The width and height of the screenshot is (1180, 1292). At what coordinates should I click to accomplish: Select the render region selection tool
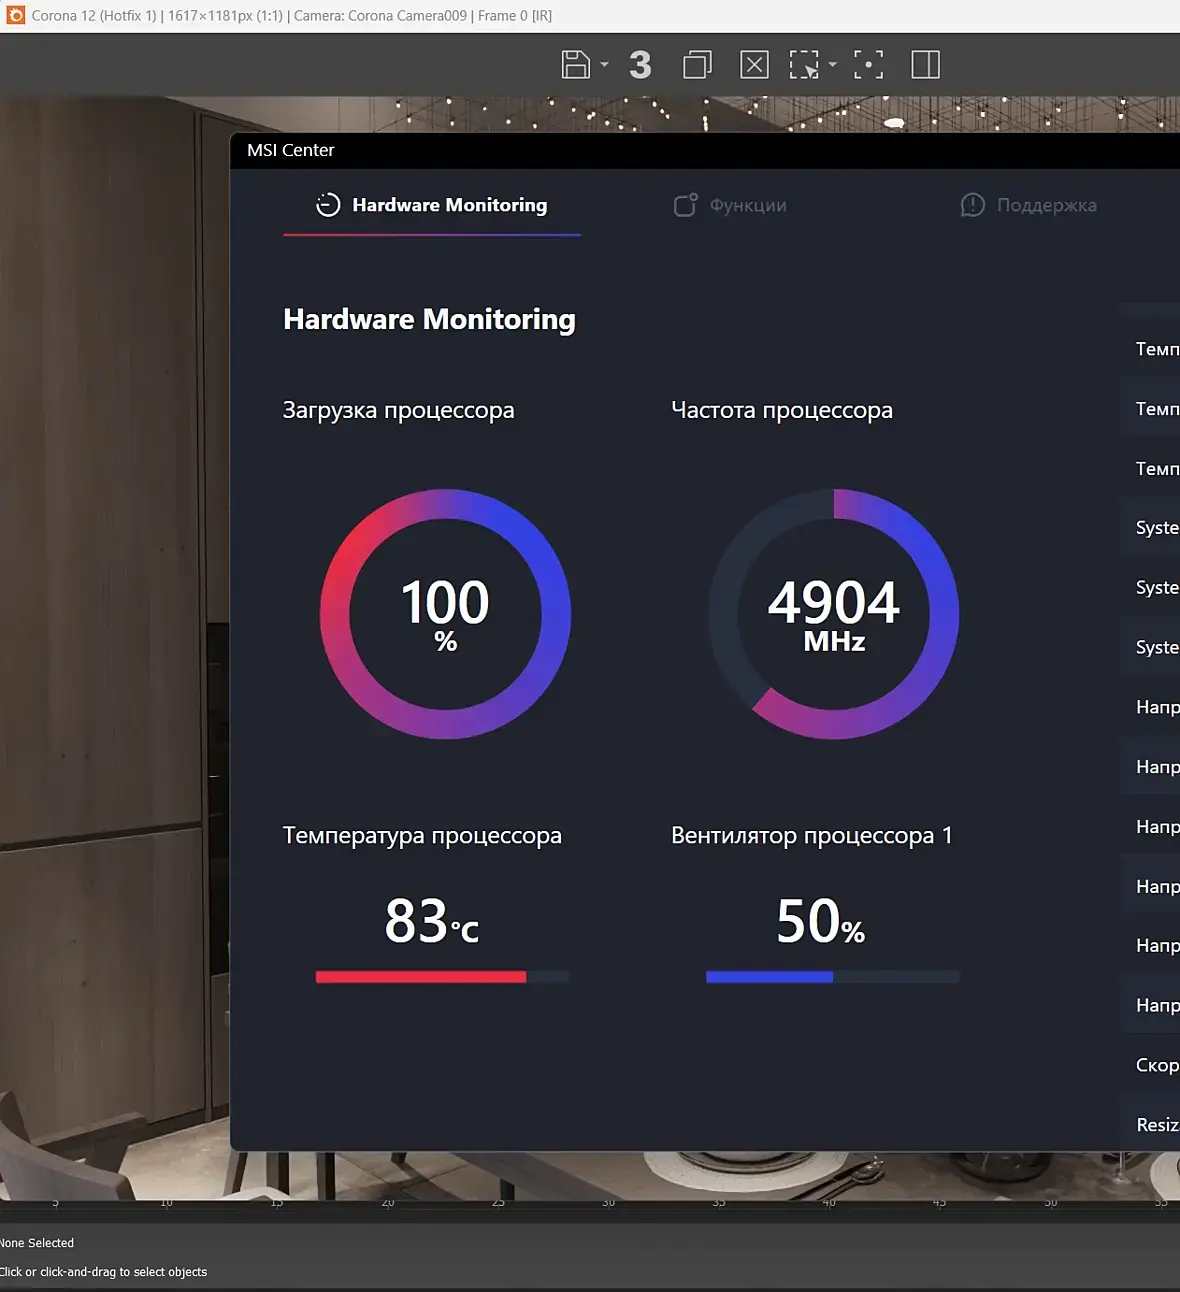point(804,65)
